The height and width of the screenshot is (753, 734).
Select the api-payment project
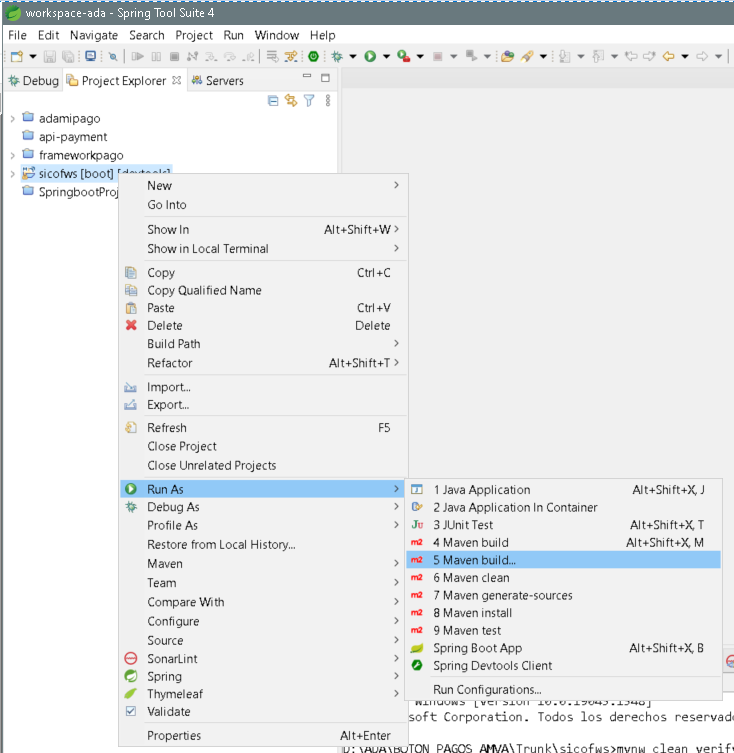point(73,137)
